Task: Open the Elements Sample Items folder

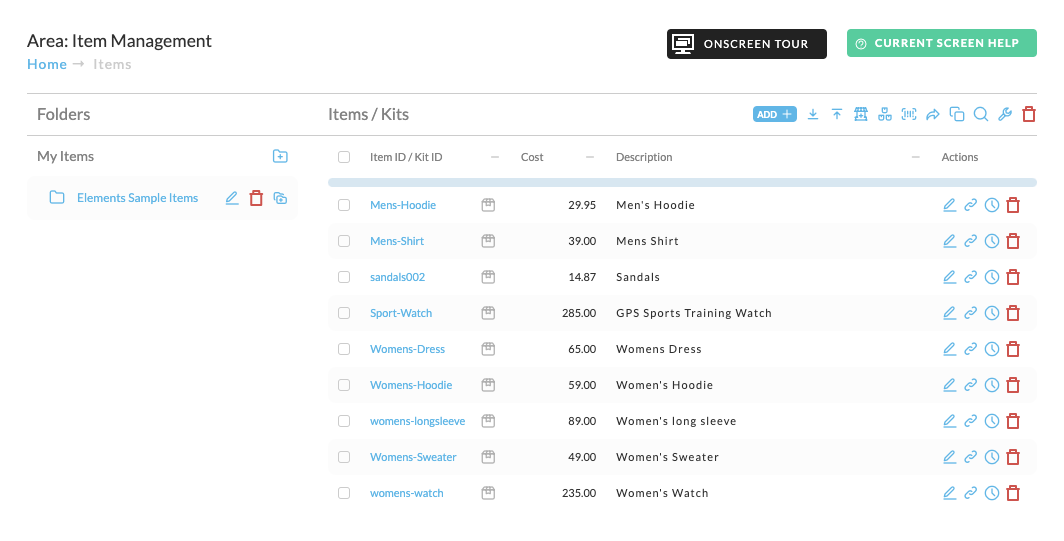Action: [137, 198]
